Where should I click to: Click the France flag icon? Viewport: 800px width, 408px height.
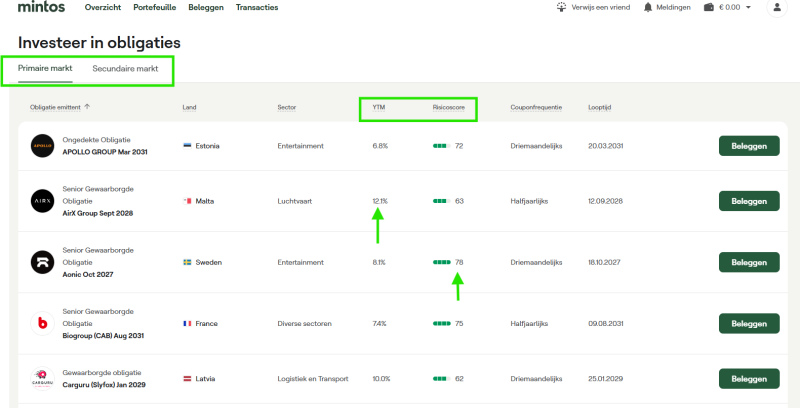187,323
